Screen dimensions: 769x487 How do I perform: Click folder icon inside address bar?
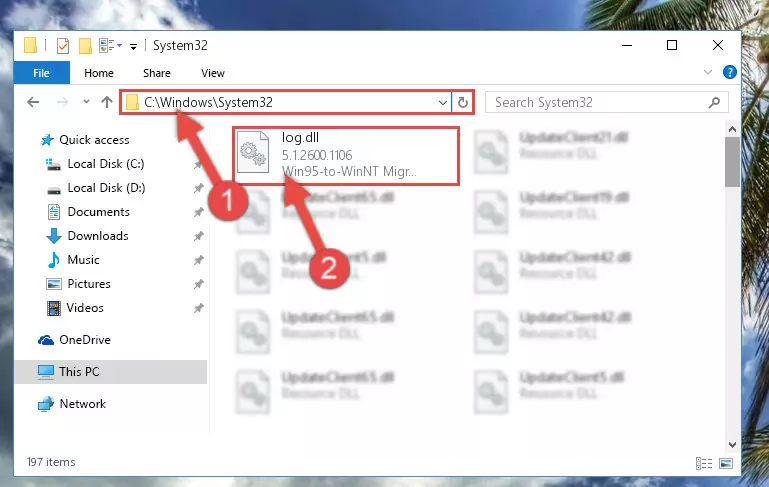click(x=132, y=103)
